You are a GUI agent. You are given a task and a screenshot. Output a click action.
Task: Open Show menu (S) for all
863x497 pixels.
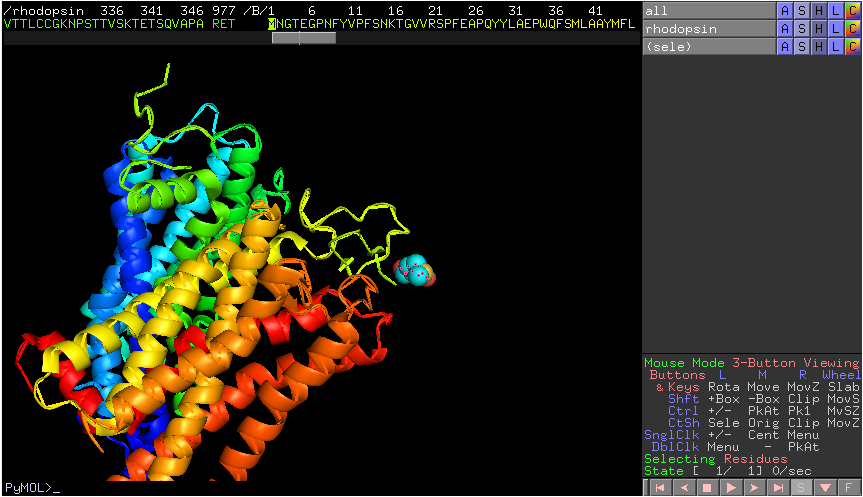[802, 10]
